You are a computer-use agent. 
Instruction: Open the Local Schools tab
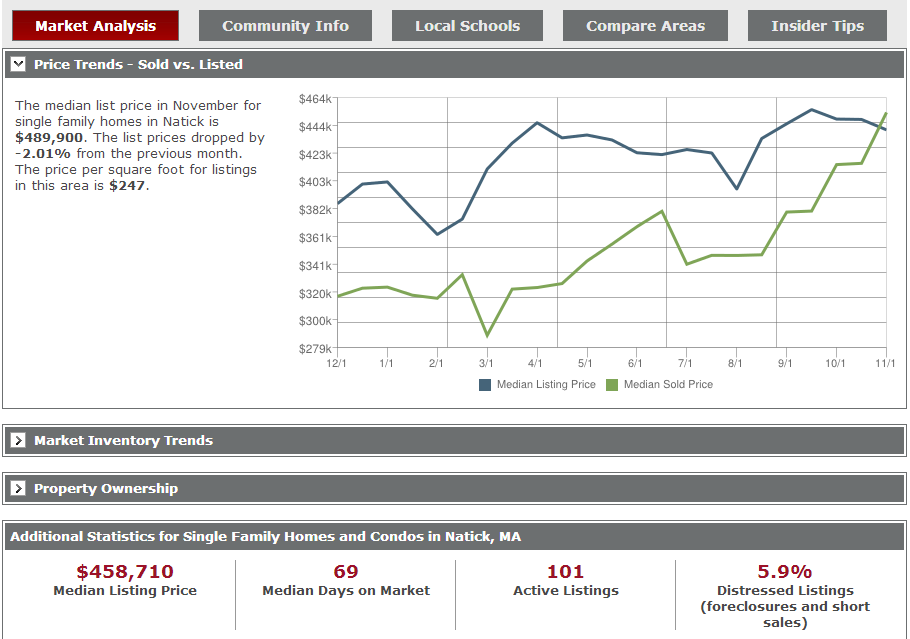coord(467,25)
